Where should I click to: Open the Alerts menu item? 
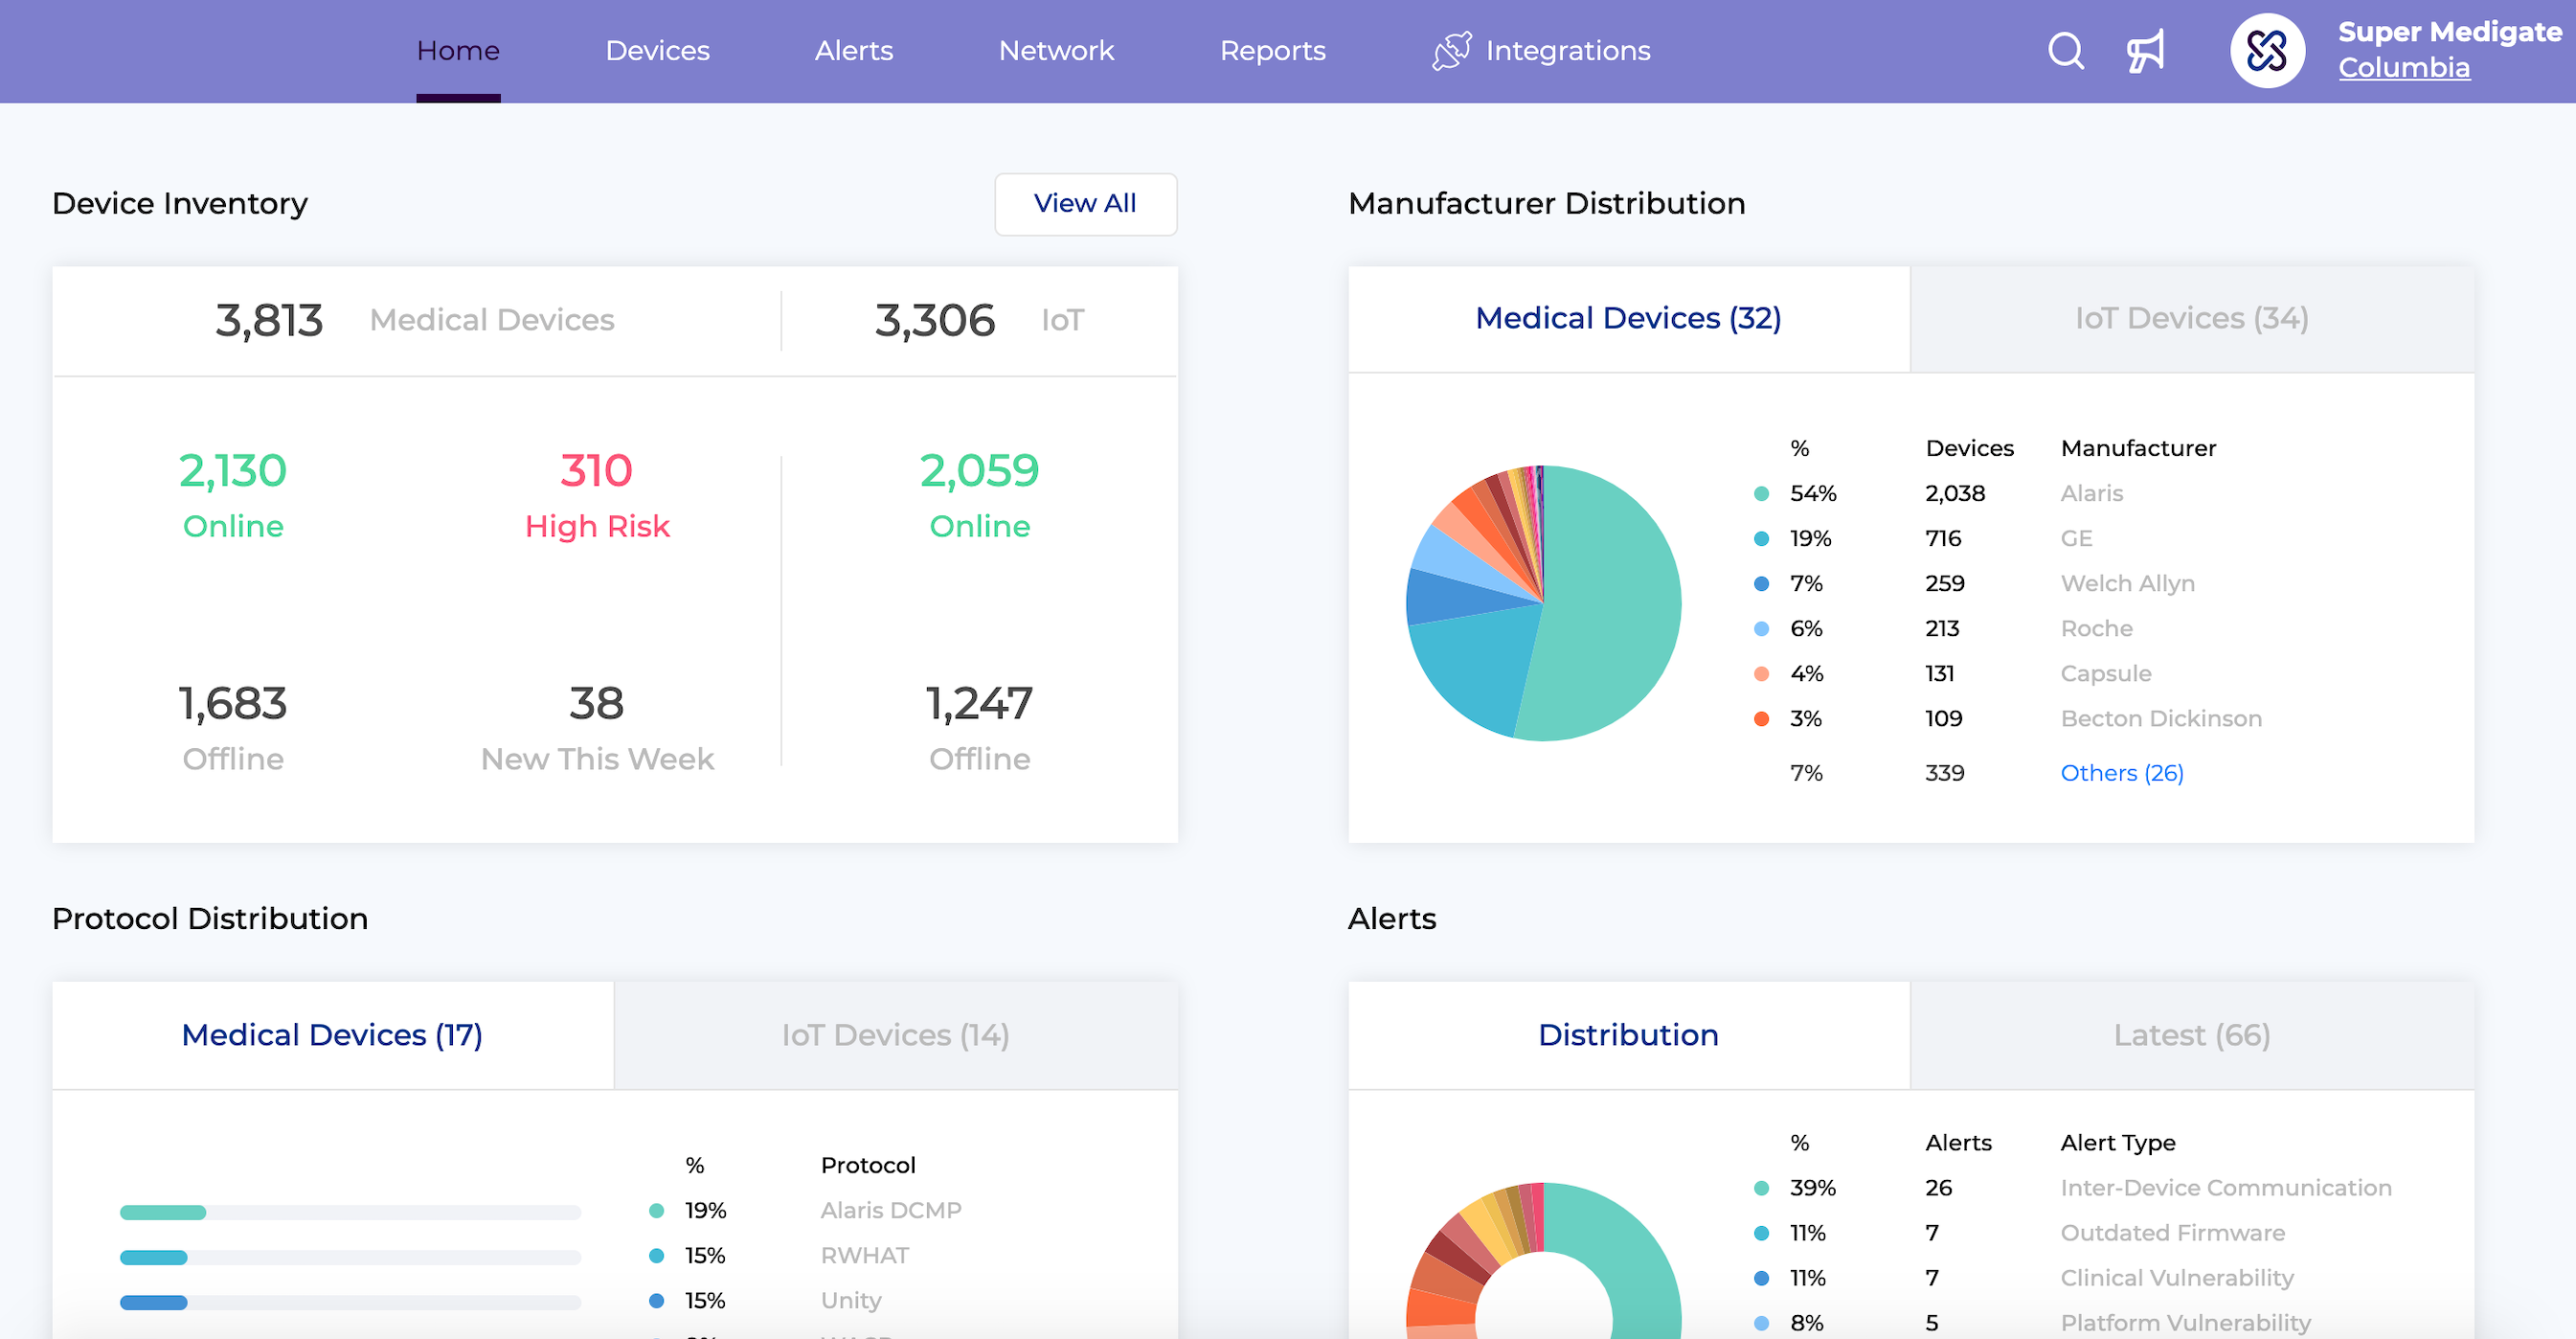pyautogui.click(x=853, y=50)
